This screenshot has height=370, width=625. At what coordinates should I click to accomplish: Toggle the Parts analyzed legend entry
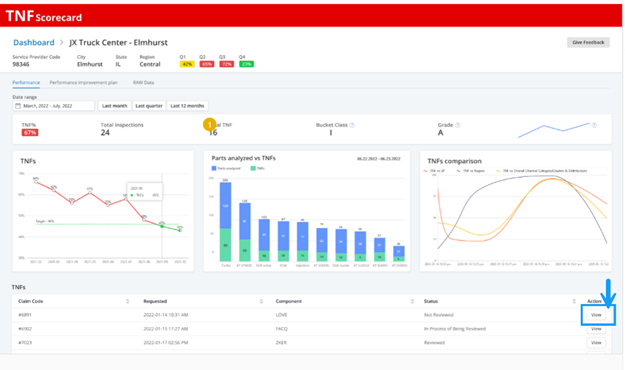[226, 169]
